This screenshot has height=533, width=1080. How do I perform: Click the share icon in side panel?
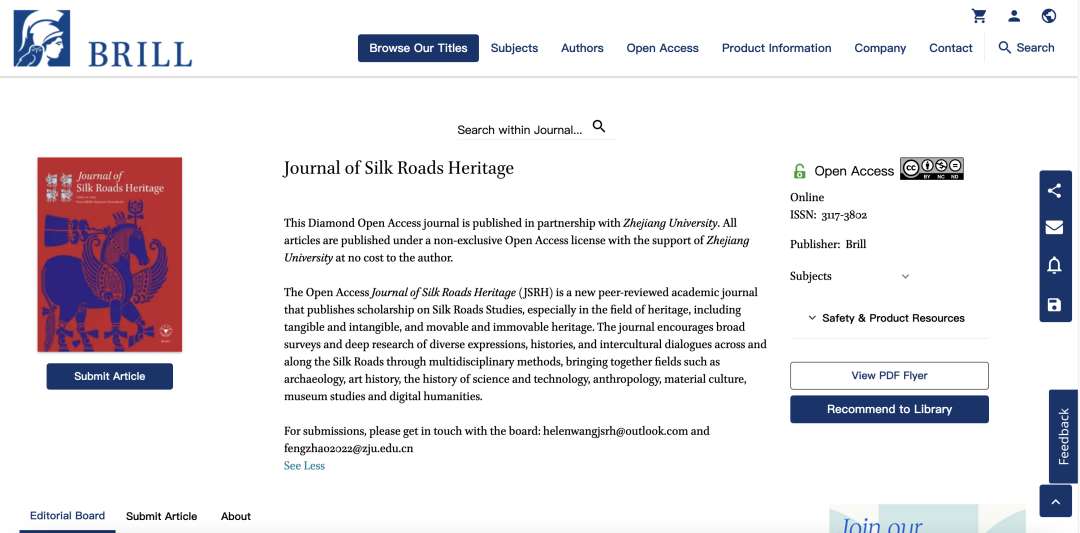click(x=1055, y=191)
